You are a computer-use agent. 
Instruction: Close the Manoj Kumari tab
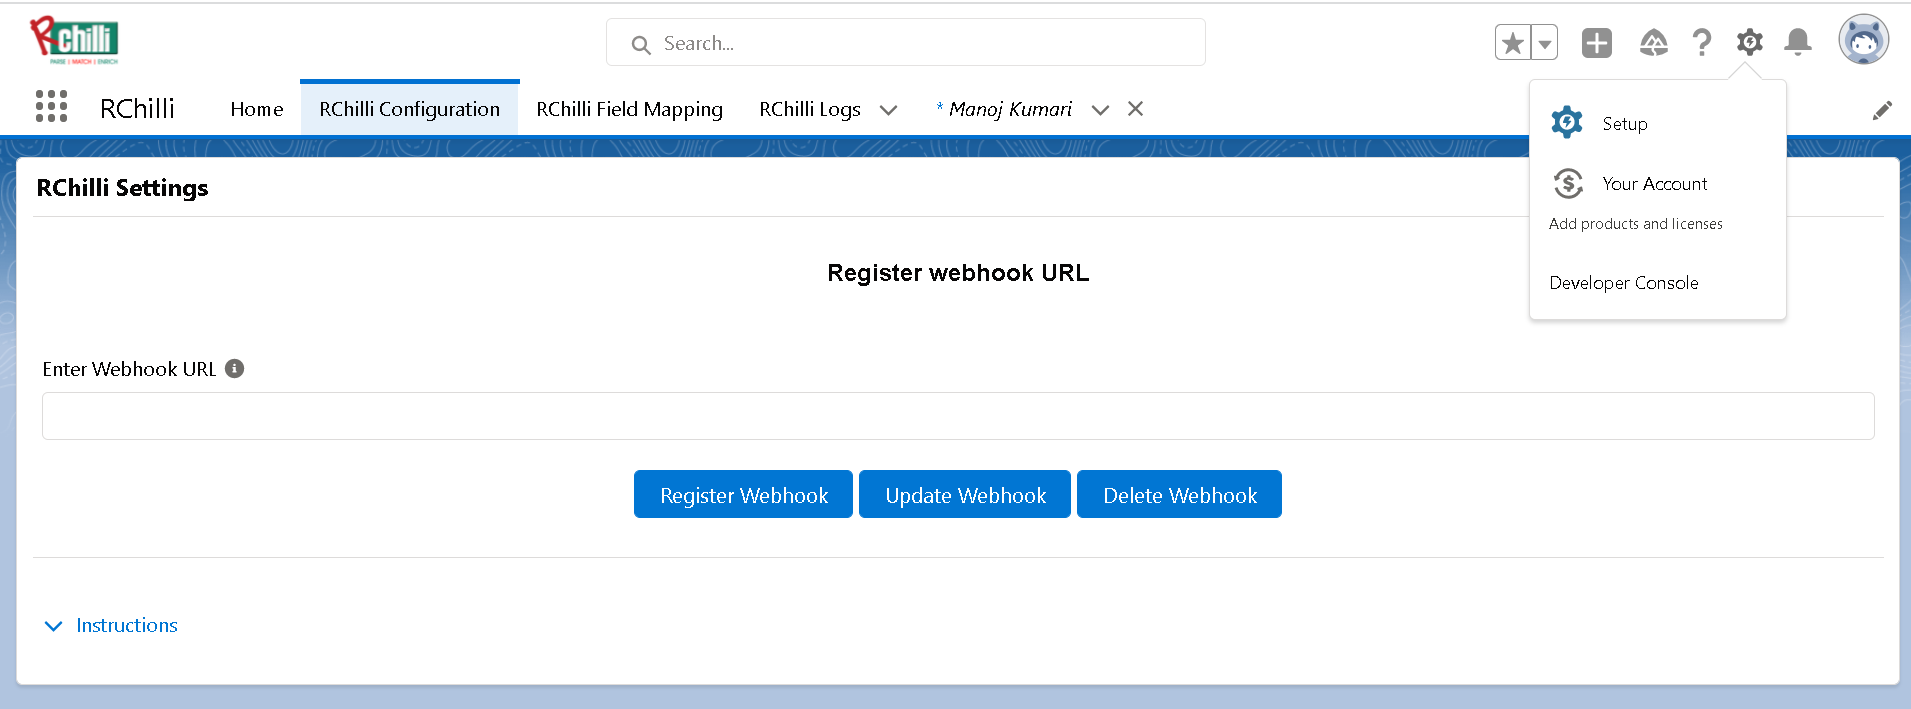pyautogui.click(x=1135, y=109)
